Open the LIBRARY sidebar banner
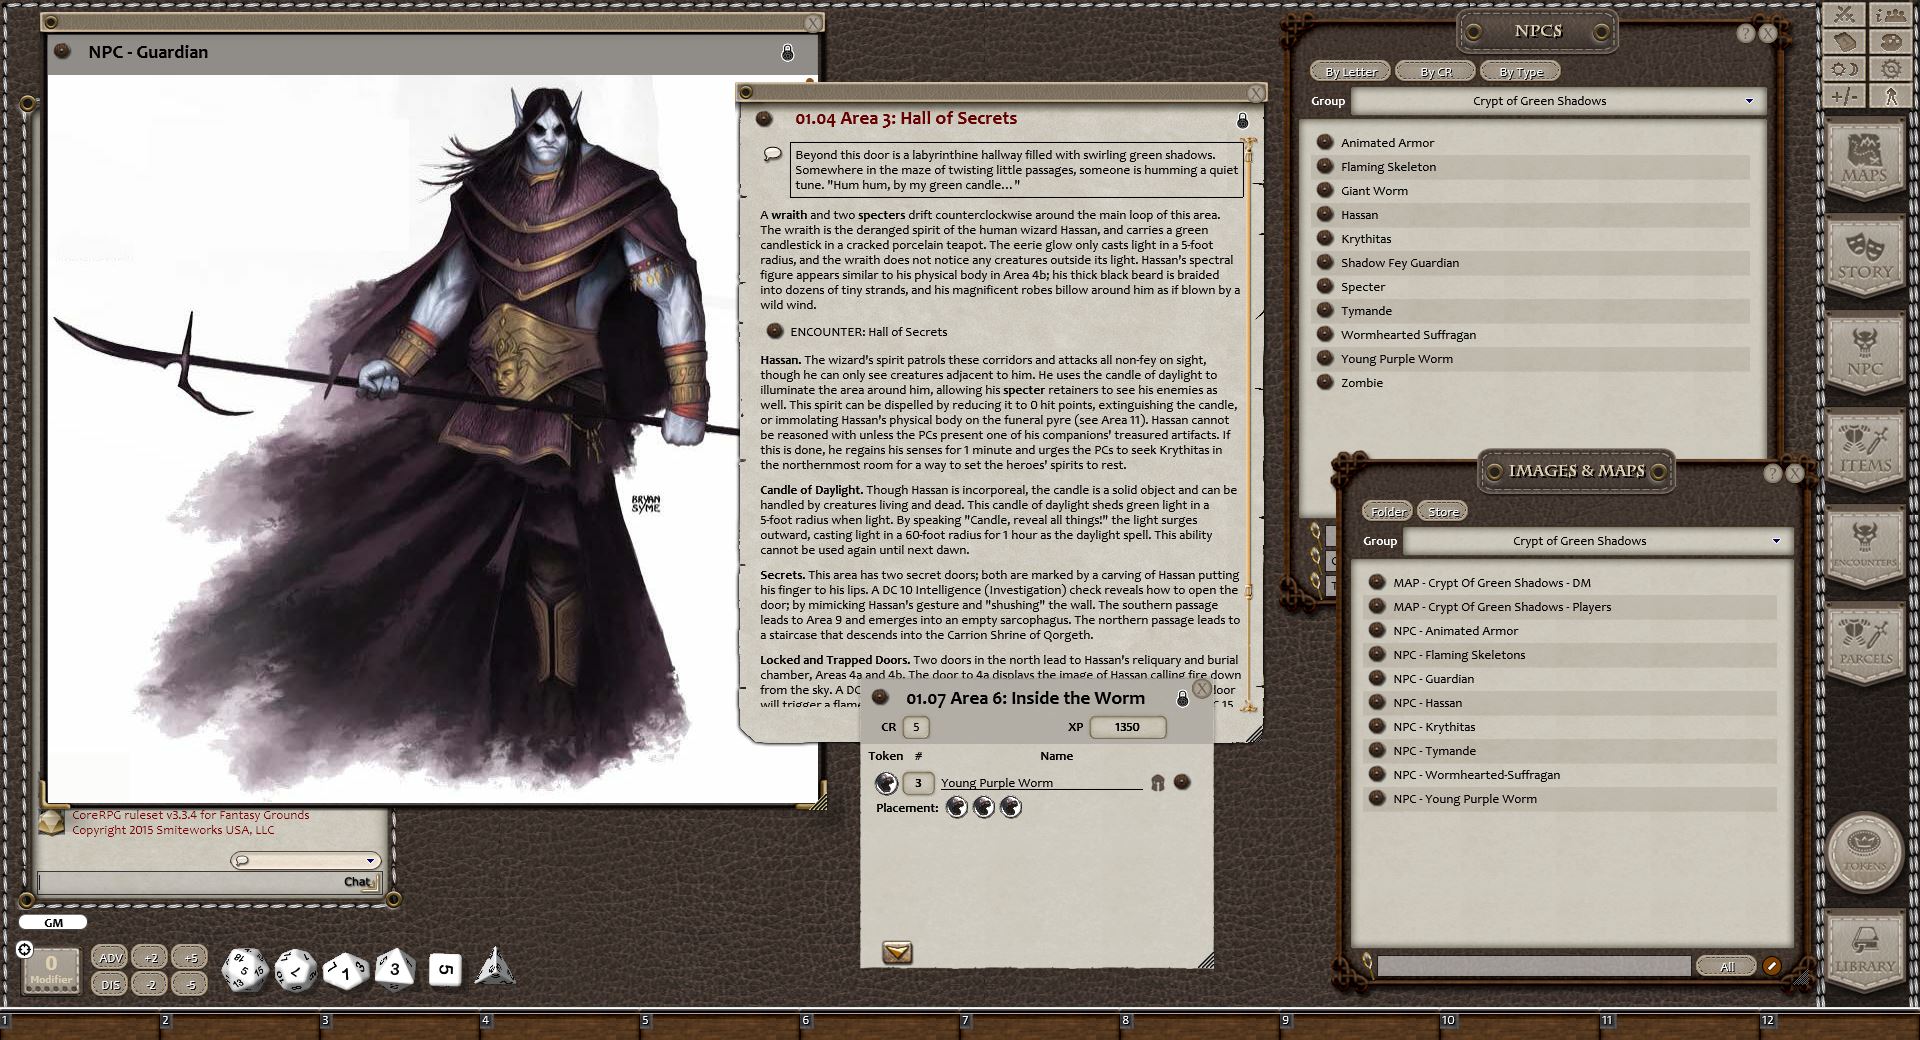This screenshot has width=1920, height=1040. point(1865,952)
